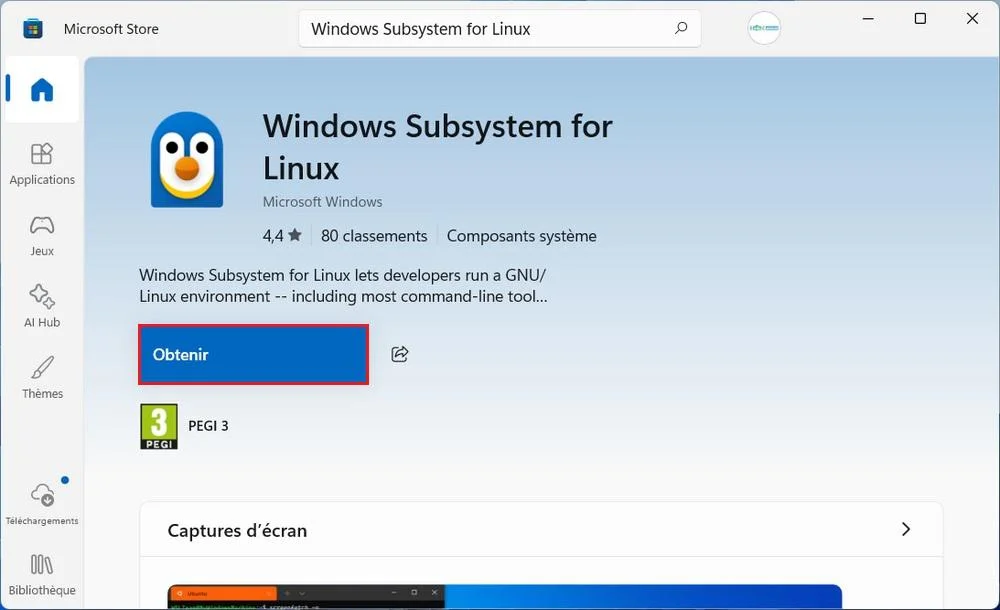Open the Thèmes section
The width and height of the screenshot is (1000, 610).
pyautogui.click(x=42, y=377)
